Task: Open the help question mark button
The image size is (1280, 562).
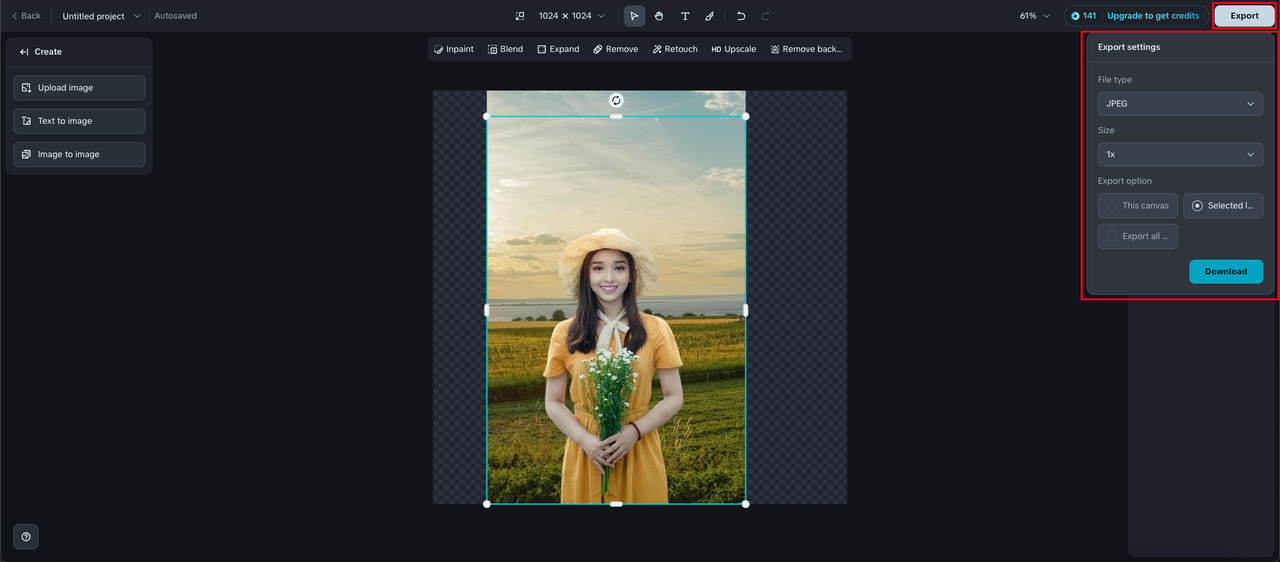Action: 26,537
